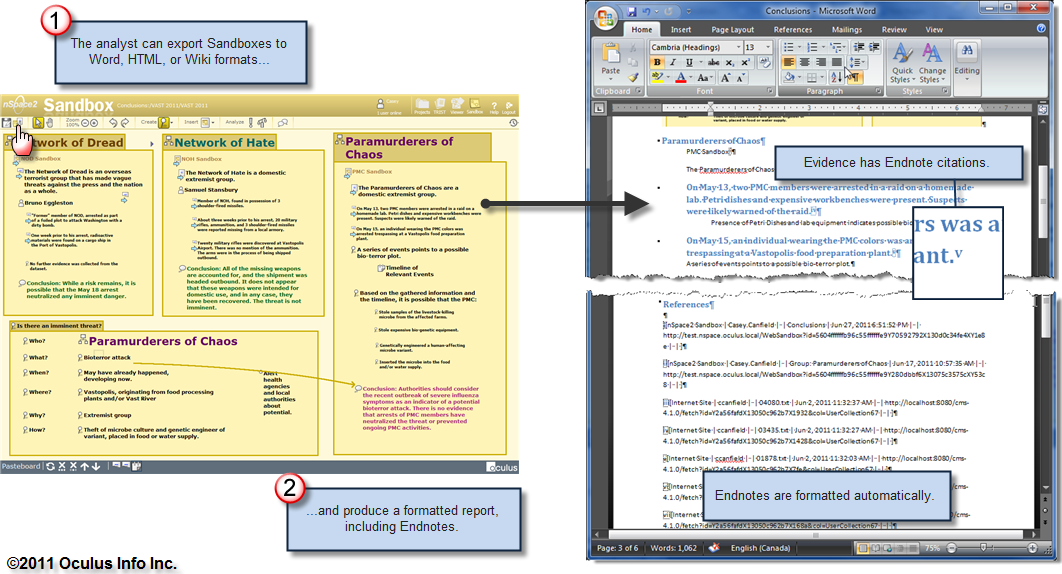1062x574 pixels.
Task: Open the Page Layout ribbon tab
Action: [x=732, y=30]
